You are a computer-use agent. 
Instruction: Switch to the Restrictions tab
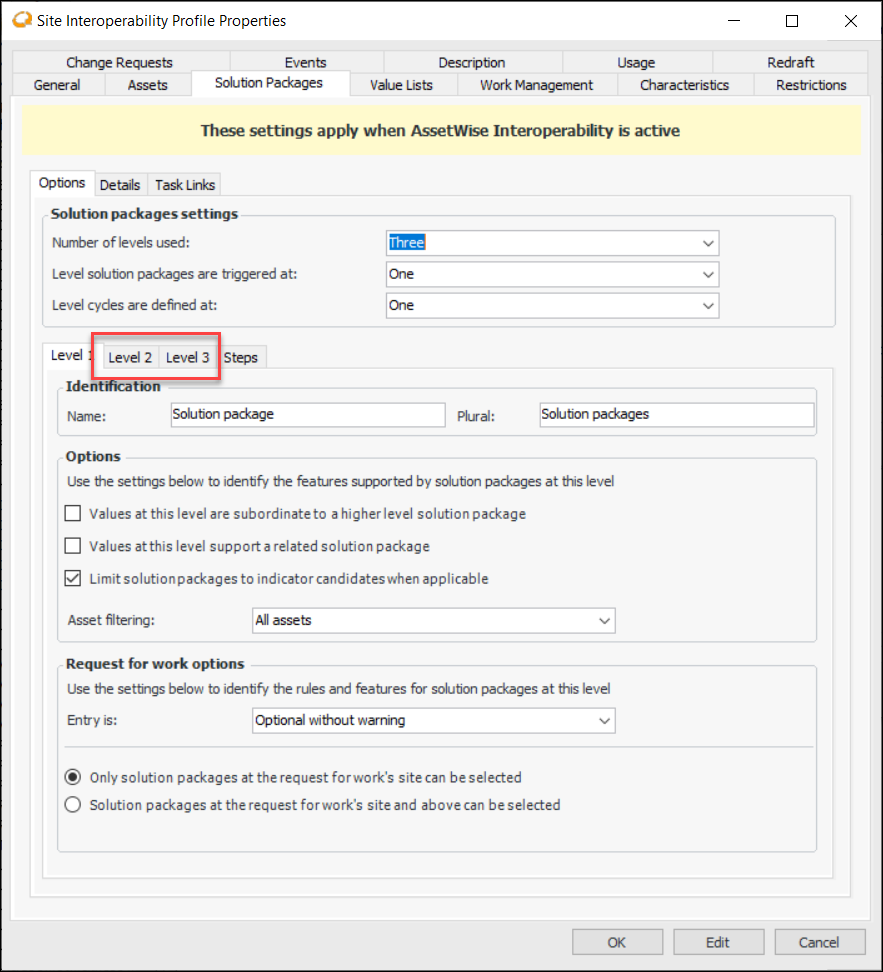(x=811, y=85)
